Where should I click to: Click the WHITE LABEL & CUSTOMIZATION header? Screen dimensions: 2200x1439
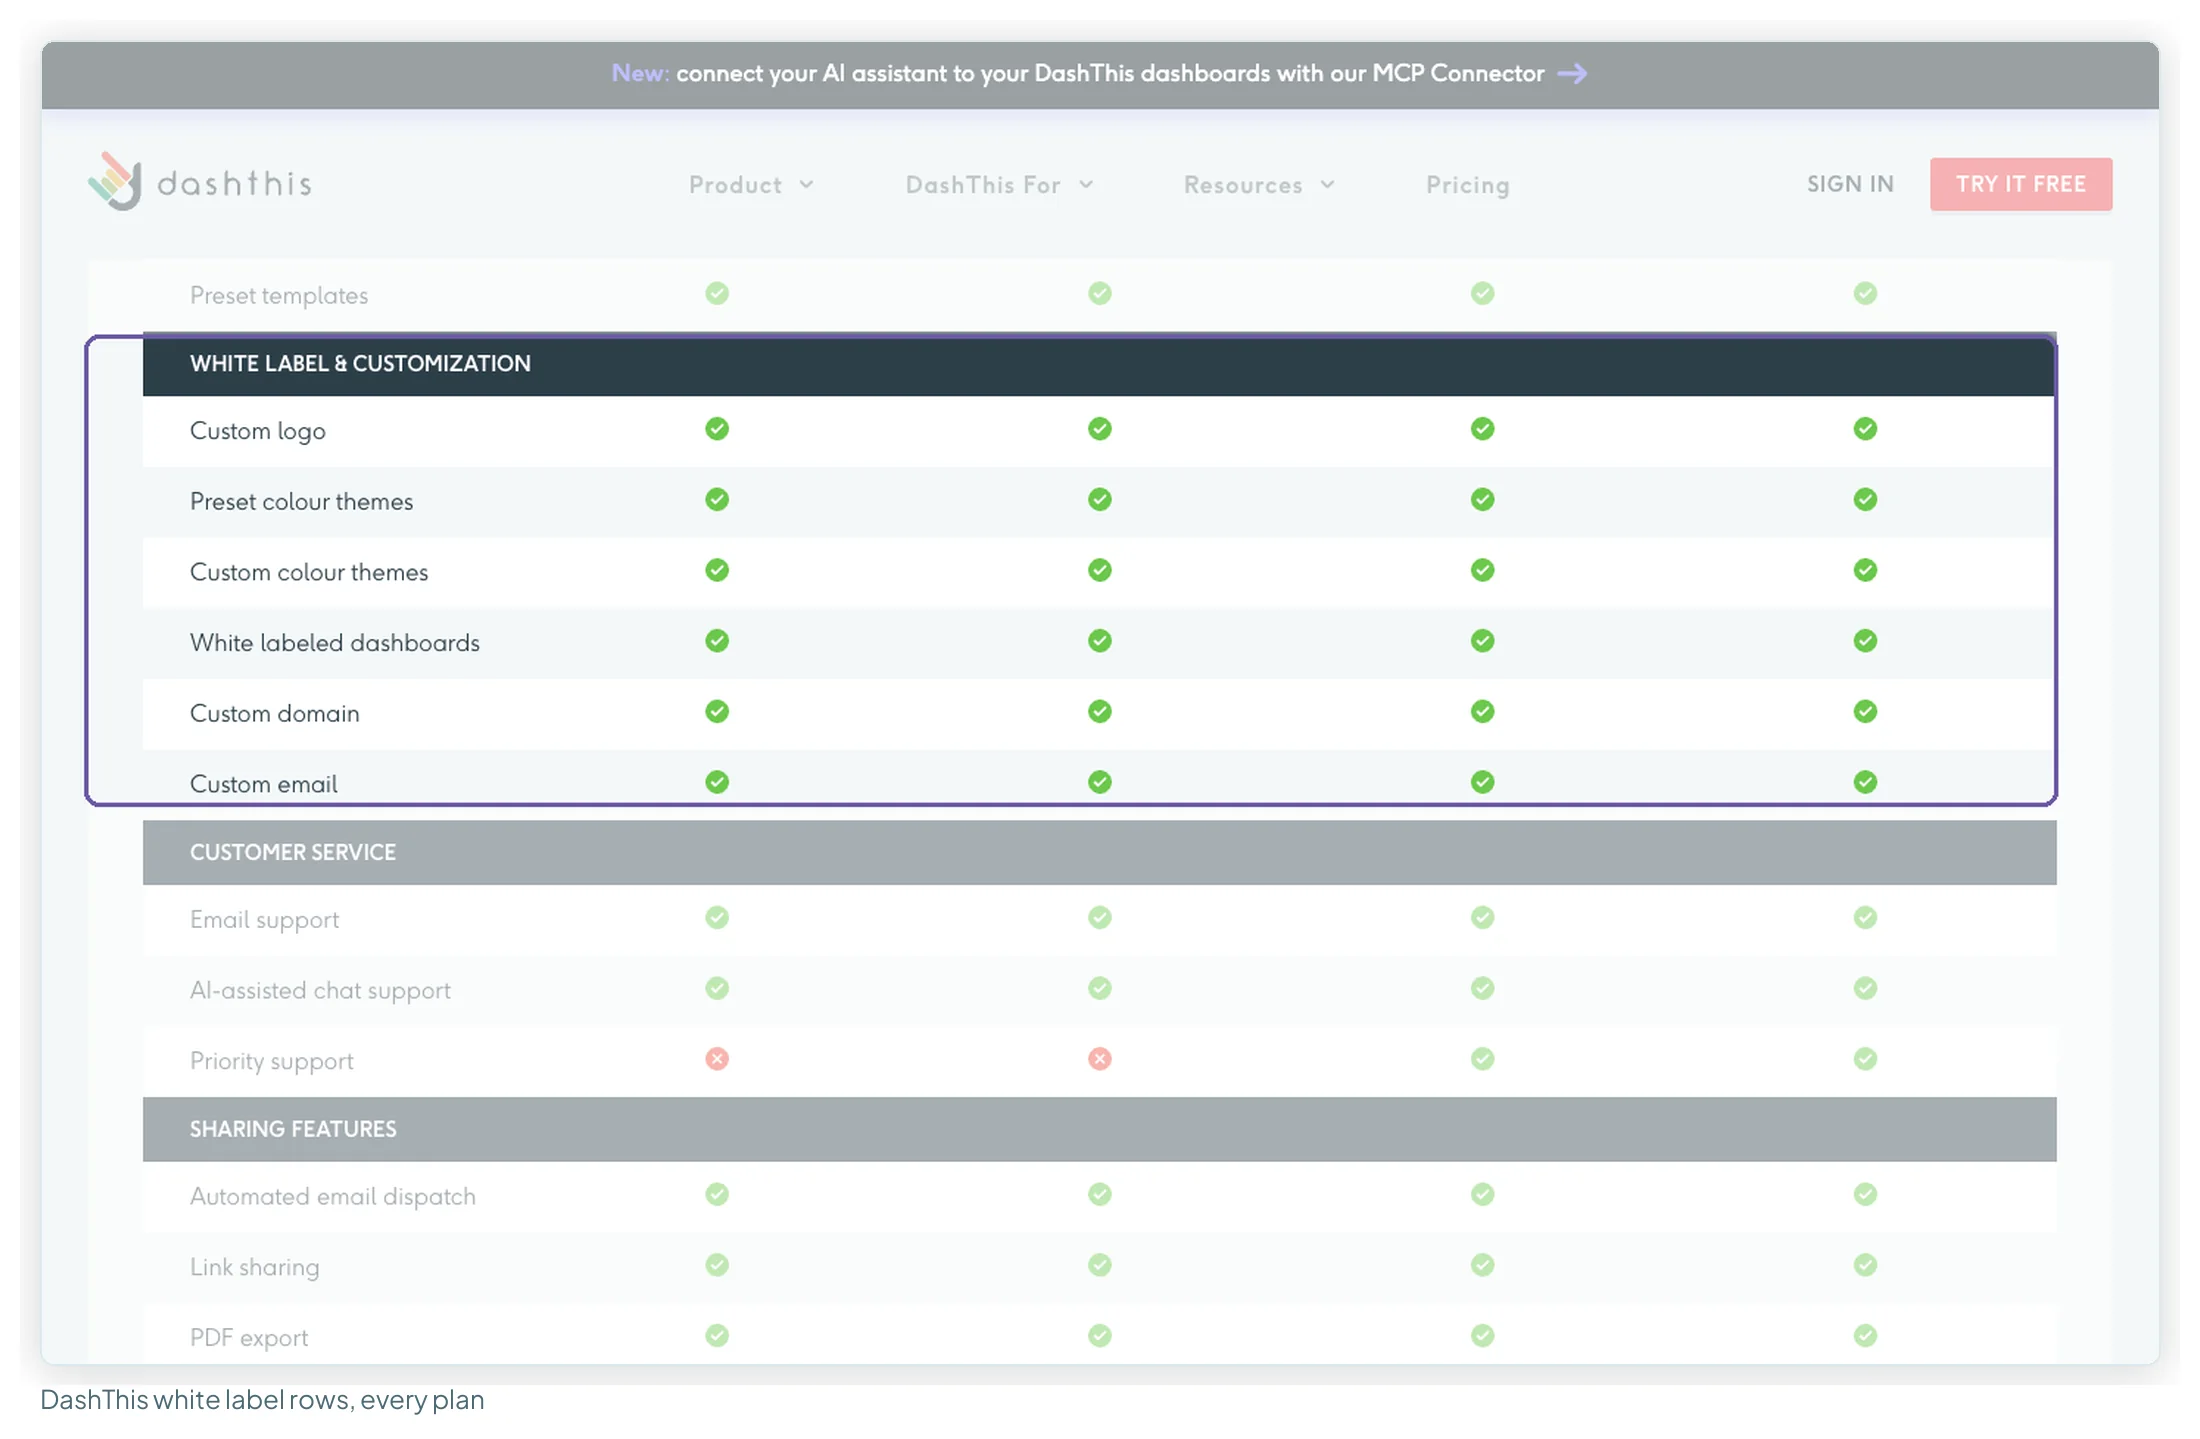pos(1099,364)
